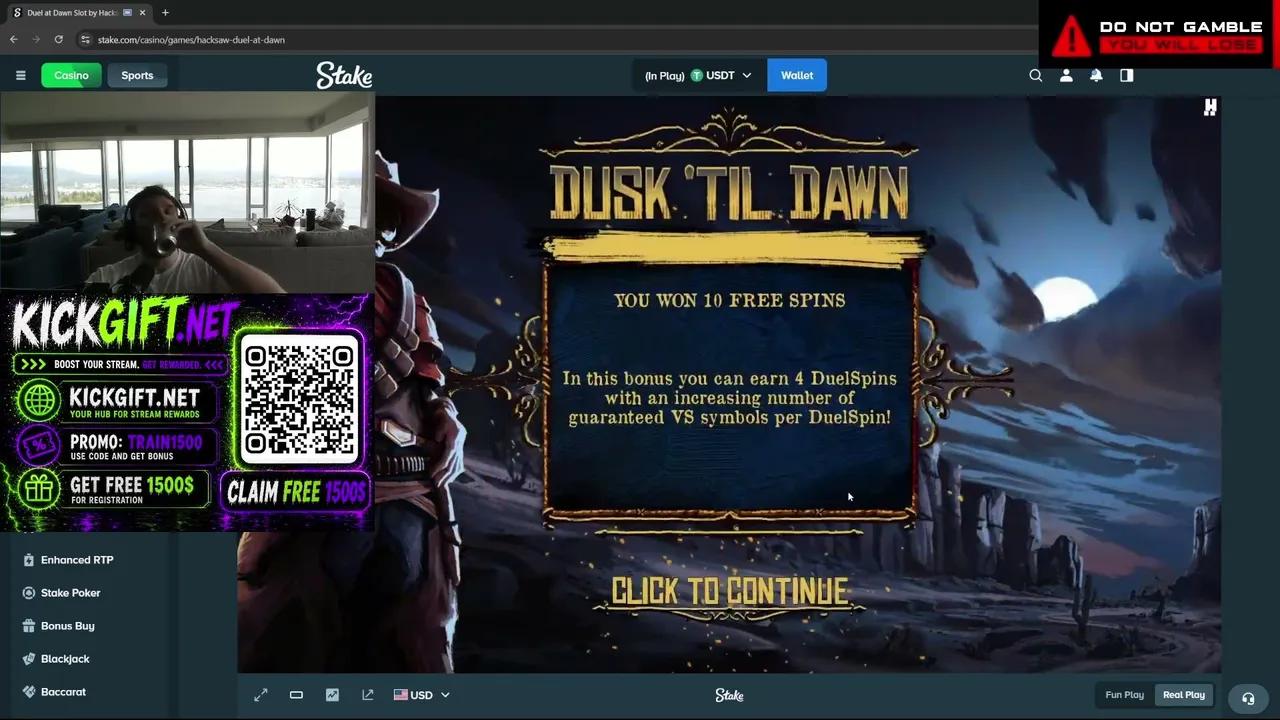
Task: Open live support headset icon
Action: (1248, 698)
